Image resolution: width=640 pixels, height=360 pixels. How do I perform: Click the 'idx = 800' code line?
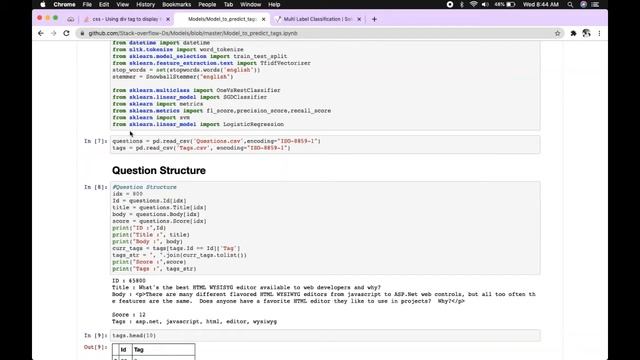tap(127, 194)
